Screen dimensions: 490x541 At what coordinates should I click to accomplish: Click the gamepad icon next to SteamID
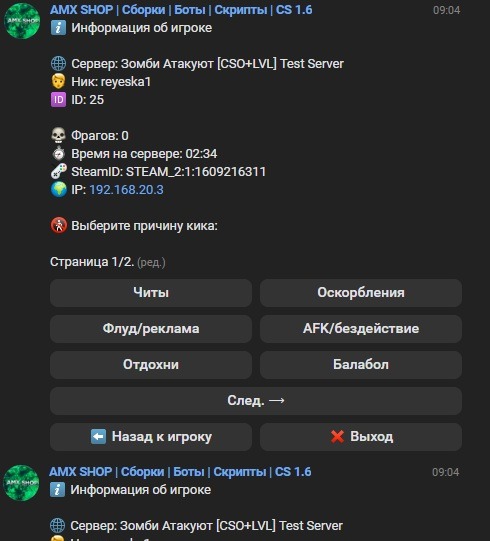[x=59, y=171]
